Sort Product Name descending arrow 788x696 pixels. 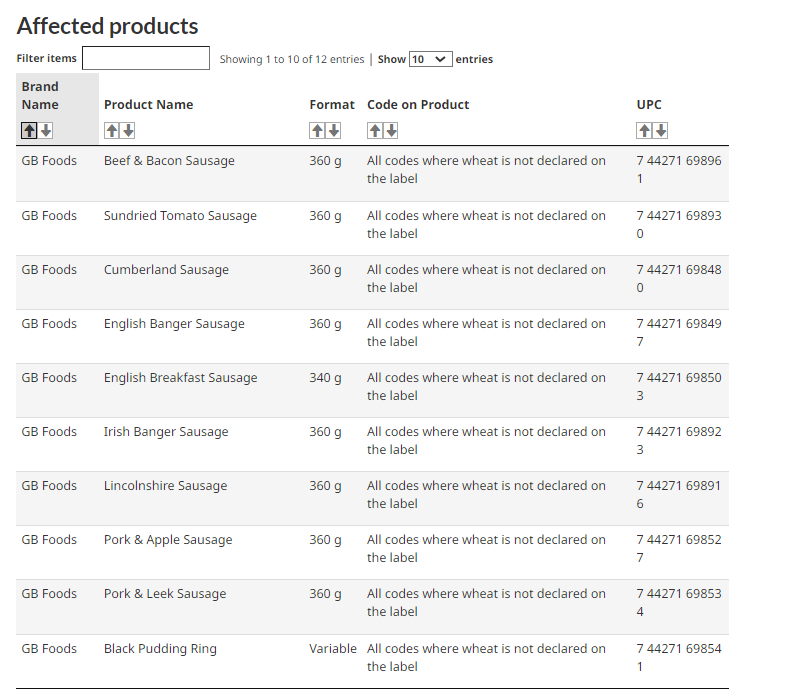(128, 130)
